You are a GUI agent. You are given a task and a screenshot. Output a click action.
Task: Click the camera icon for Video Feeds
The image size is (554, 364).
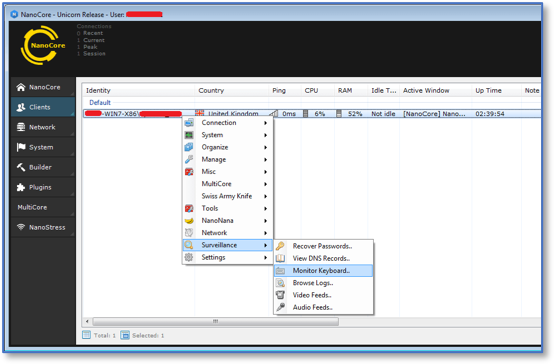coord(281,295)
